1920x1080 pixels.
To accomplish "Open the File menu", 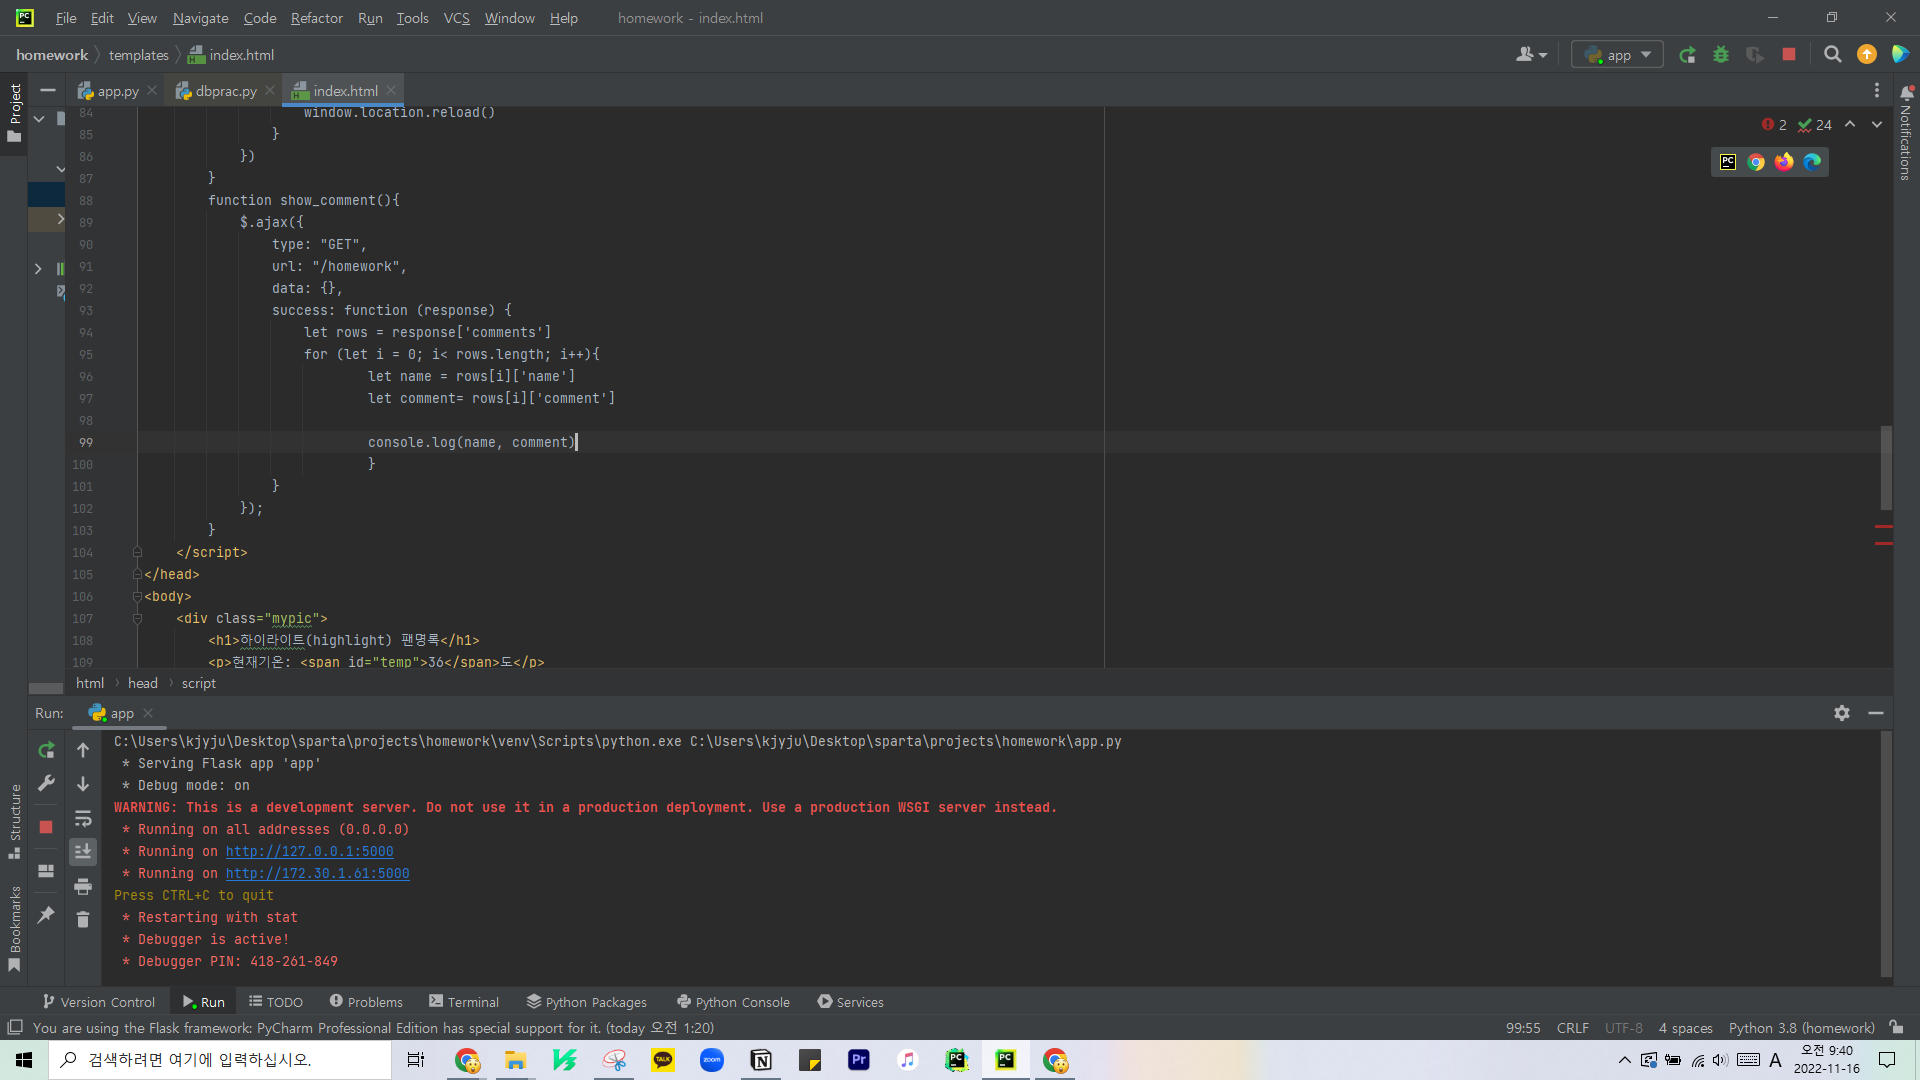I will coord(66,18).
